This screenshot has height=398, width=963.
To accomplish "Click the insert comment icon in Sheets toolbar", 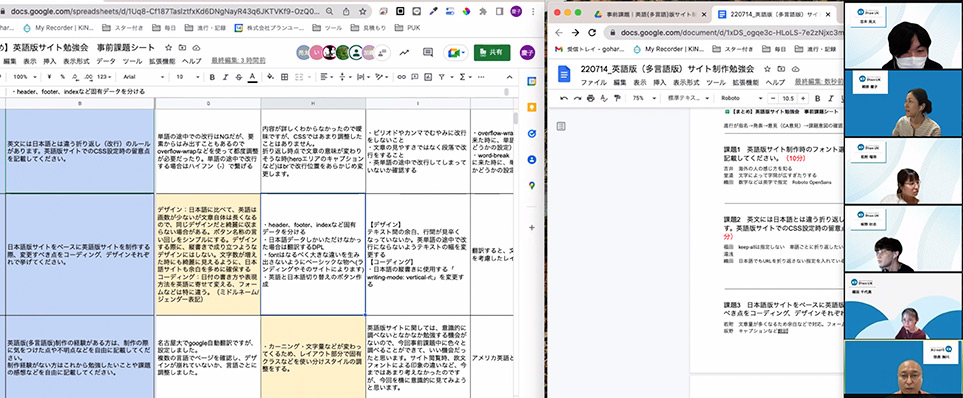I will point(416,77).
